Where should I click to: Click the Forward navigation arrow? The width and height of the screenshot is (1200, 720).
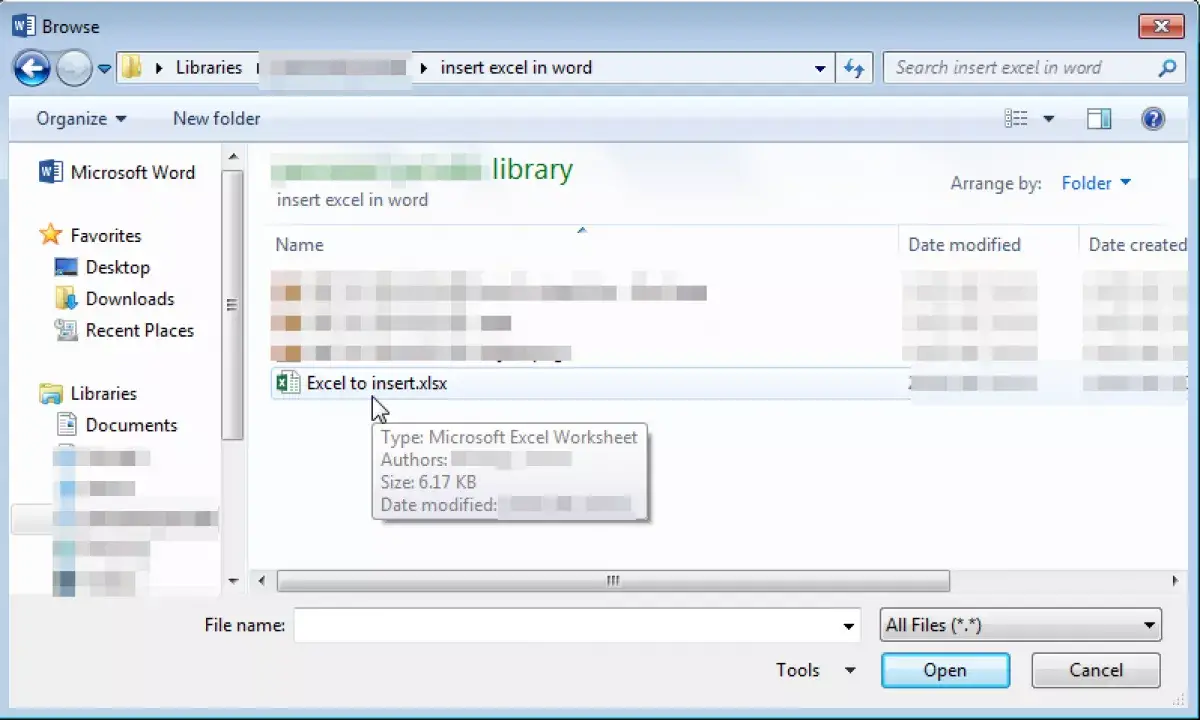point(74,68)
